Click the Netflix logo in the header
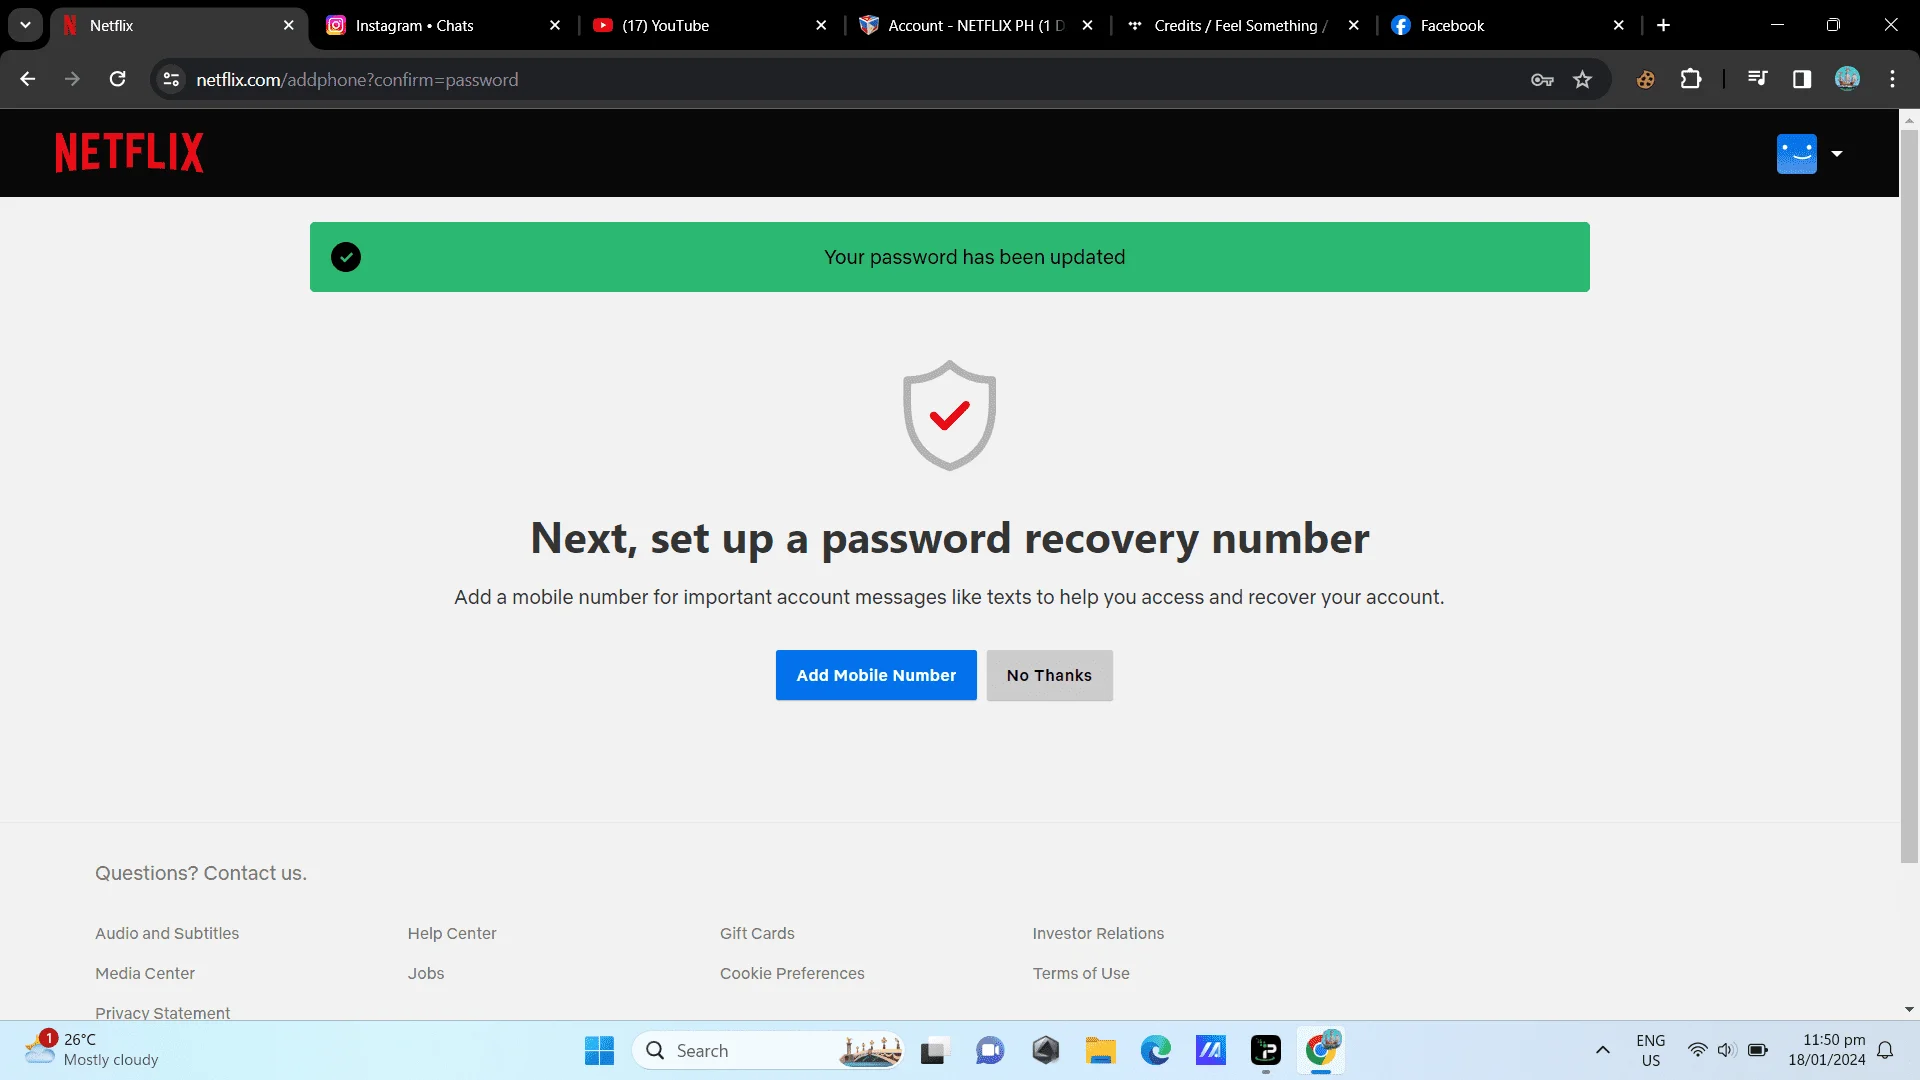This screenshot has width=1920, height=1080. (129, 153)
